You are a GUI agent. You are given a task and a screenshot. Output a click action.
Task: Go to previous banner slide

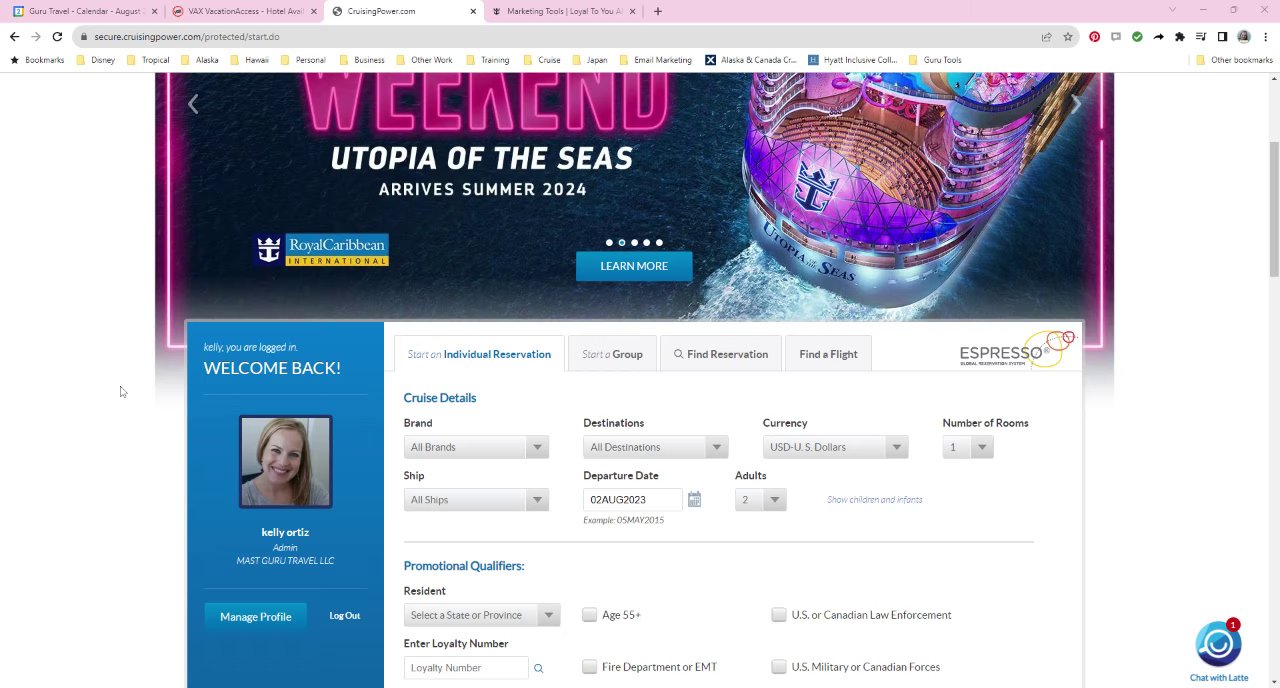193,104
